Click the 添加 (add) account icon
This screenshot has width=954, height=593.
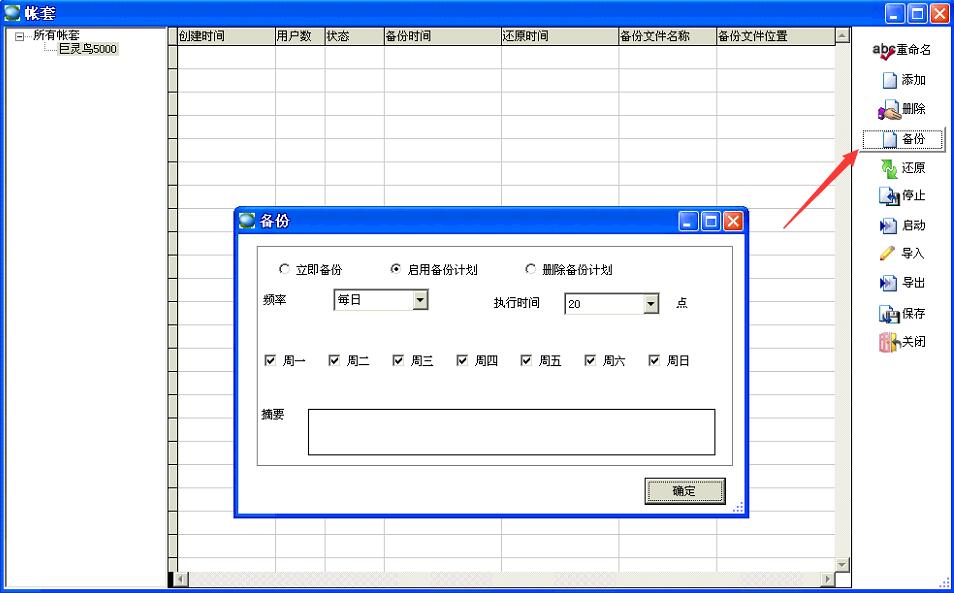coord(889,81)
